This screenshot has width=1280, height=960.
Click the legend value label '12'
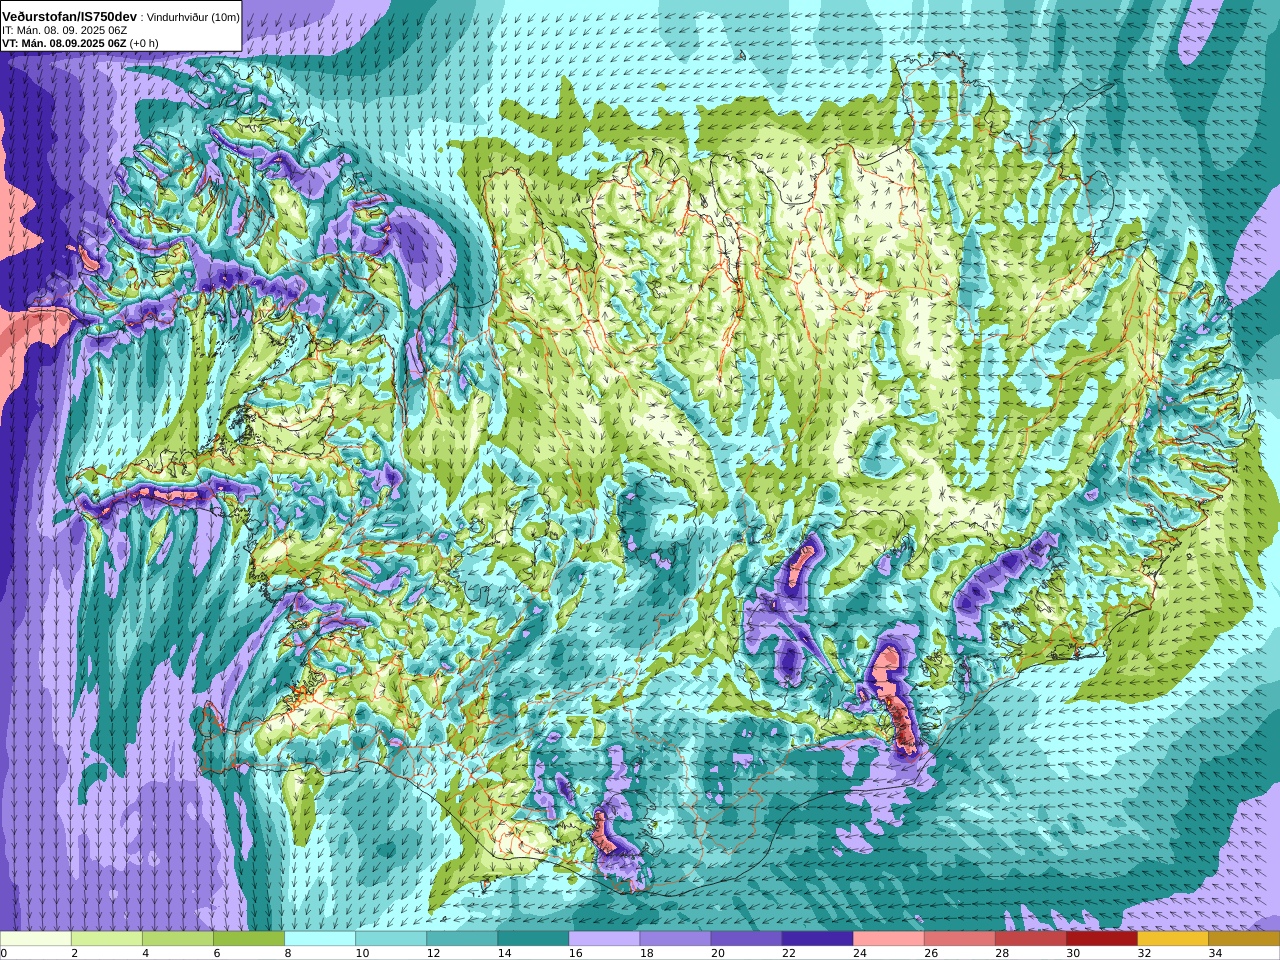(433, 953)
